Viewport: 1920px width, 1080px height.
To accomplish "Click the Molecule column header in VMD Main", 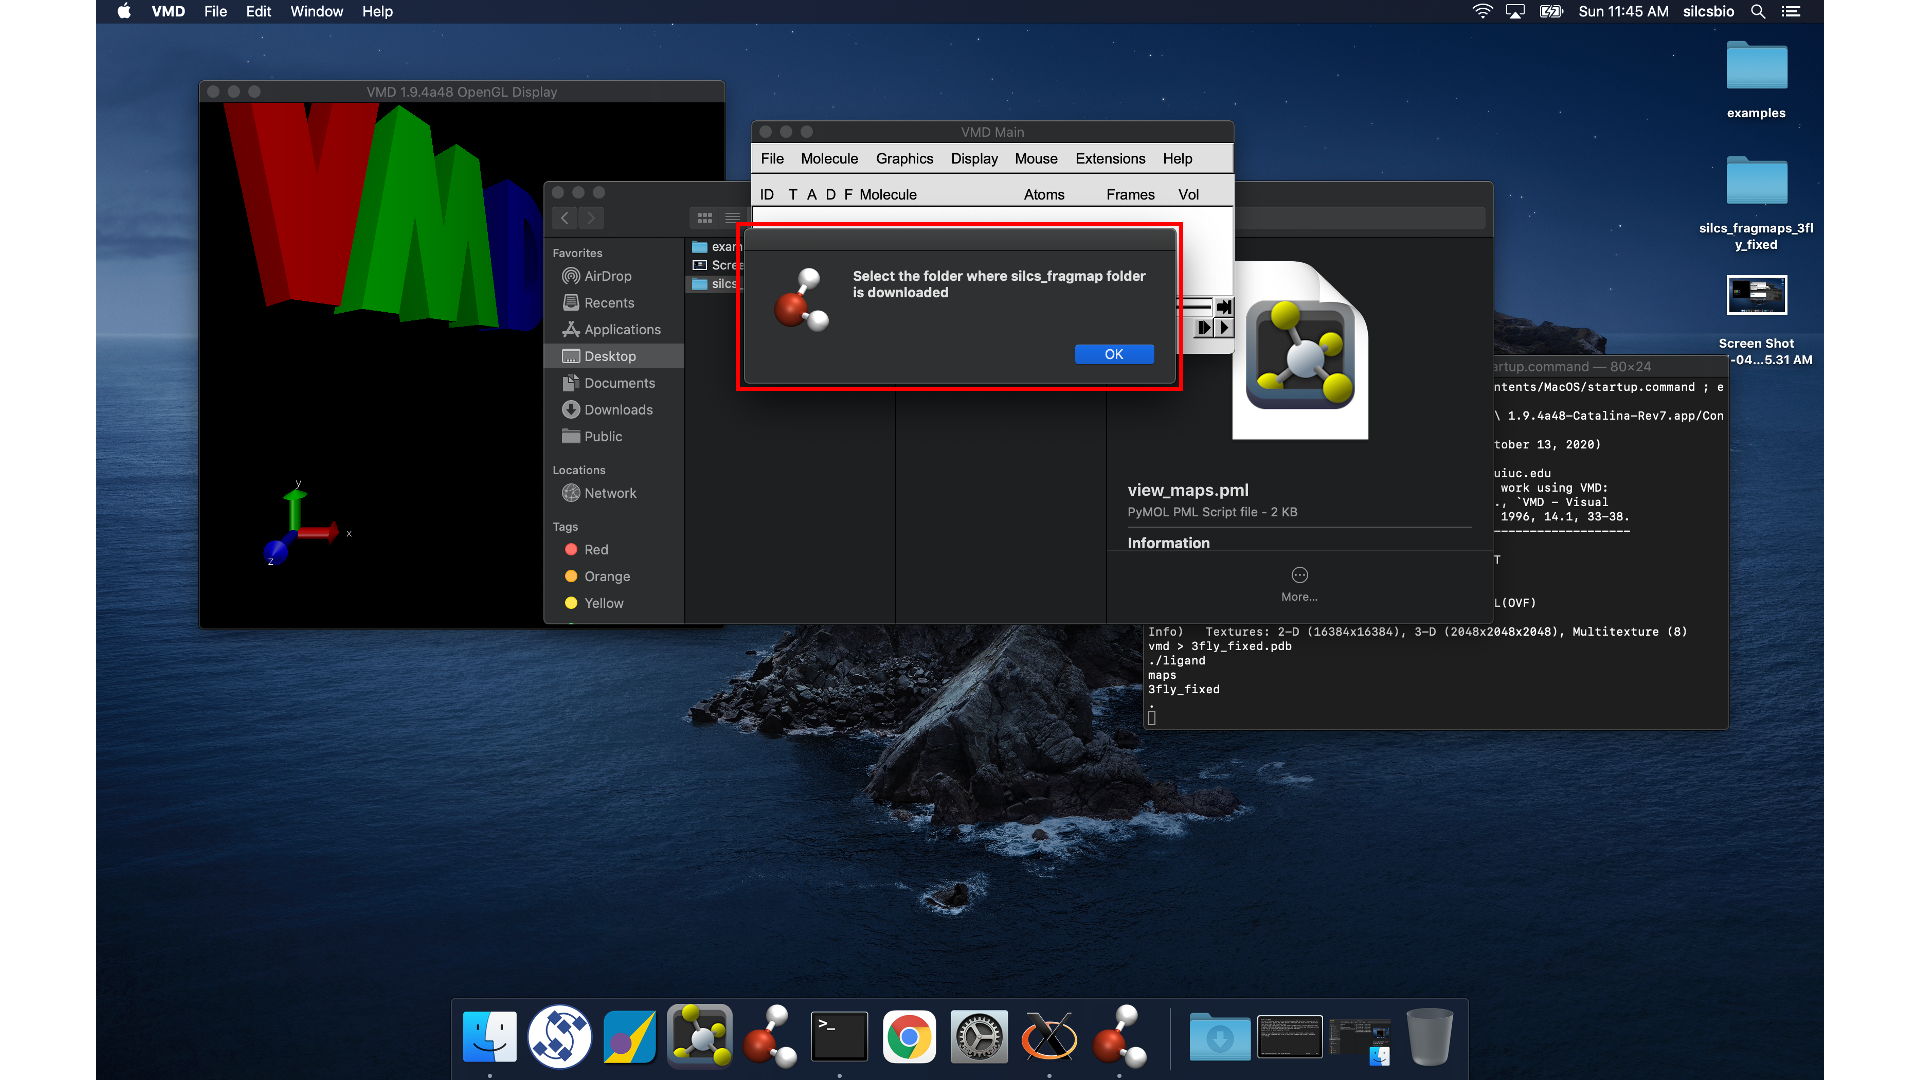I will [888, 194].
